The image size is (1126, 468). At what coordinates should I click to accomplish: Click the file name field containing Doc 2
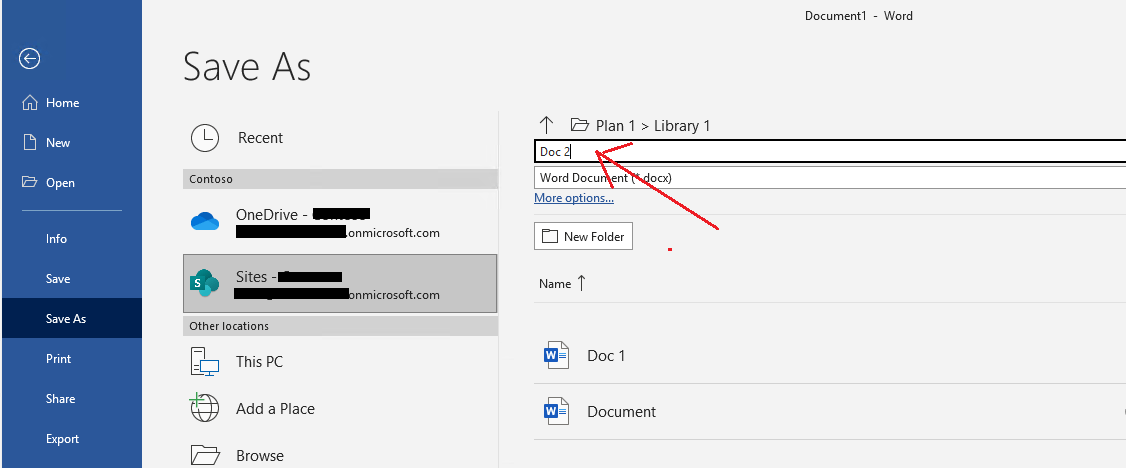830,151
